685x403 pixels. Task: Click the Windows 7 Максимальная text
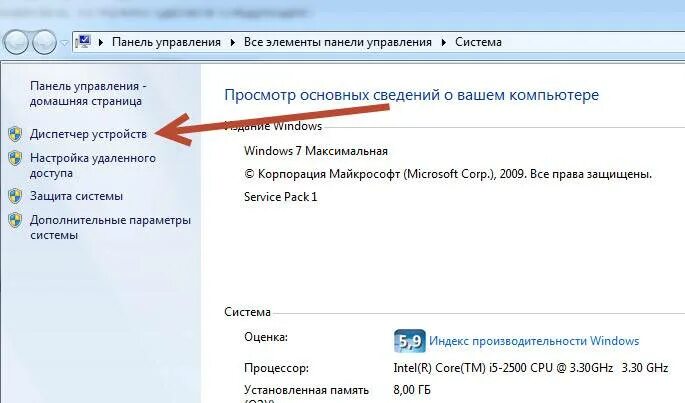(316, 151)
